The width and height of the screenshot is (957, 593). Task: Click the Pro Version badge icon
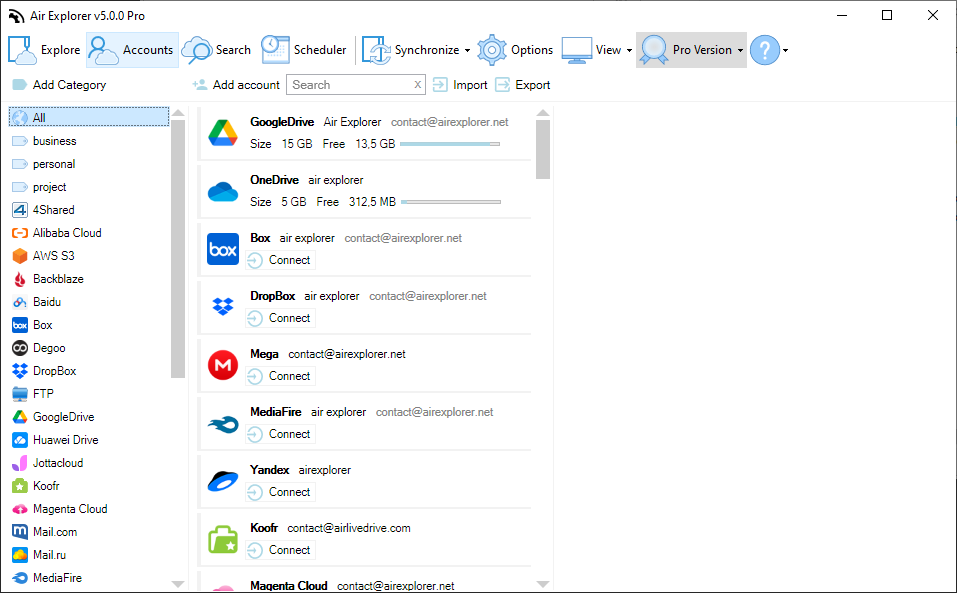coord(654,50)
